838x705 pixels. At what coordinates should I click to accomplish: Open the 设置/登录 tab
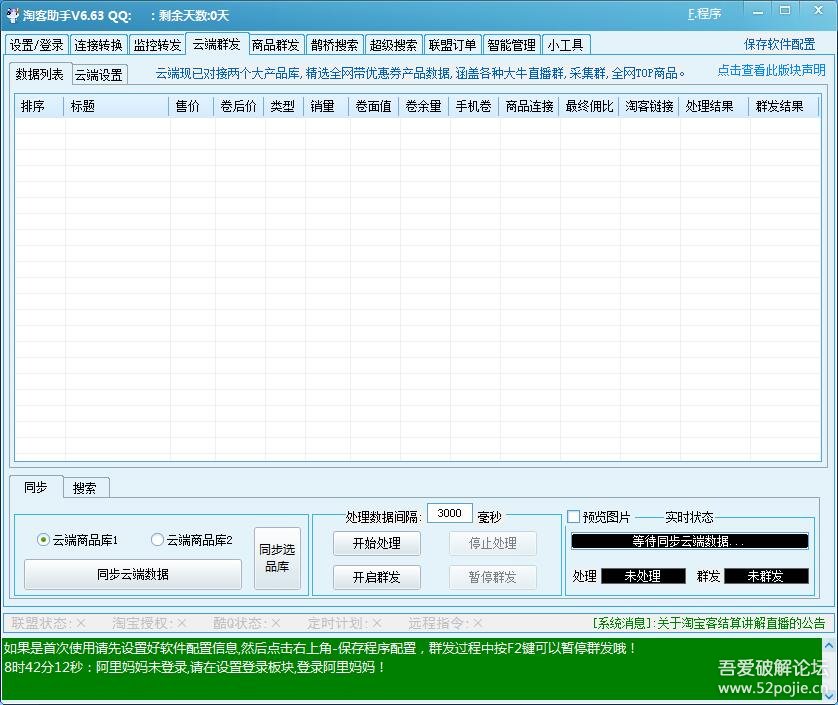tap(36, 45)
